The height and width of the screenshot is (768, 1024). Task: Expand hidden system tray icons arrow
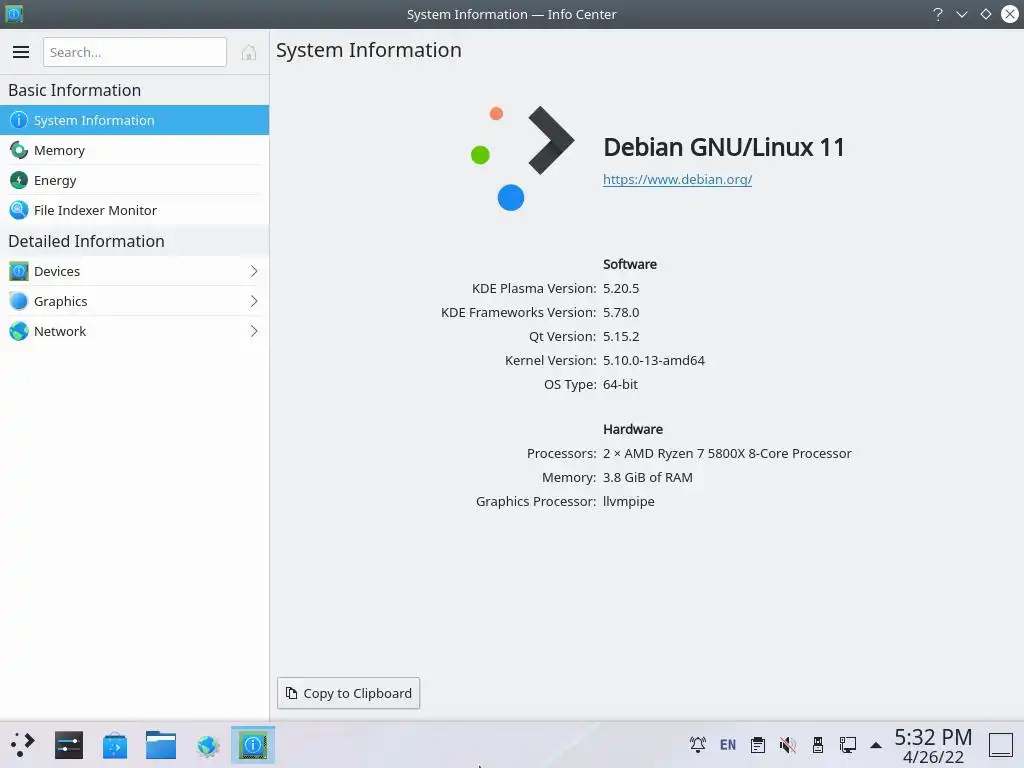(x=876, y=745)
